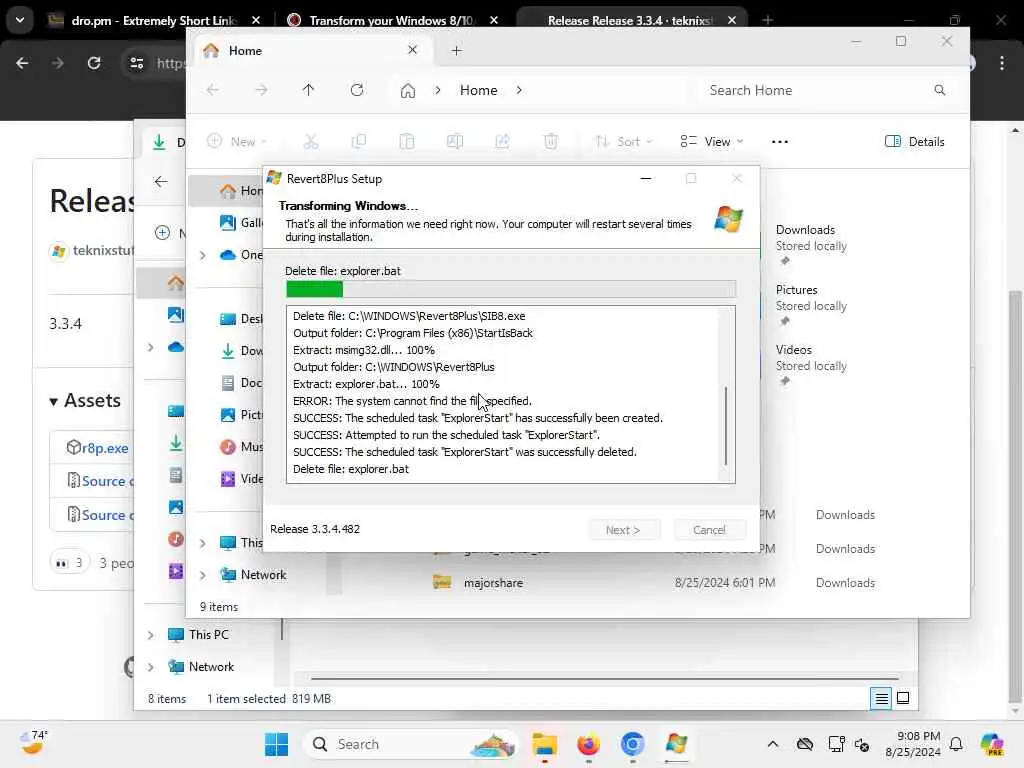Go forward in the Home File Explorer window
Image resolution: width=1024 pixels, height=768 pixels.
coord(261,89)
